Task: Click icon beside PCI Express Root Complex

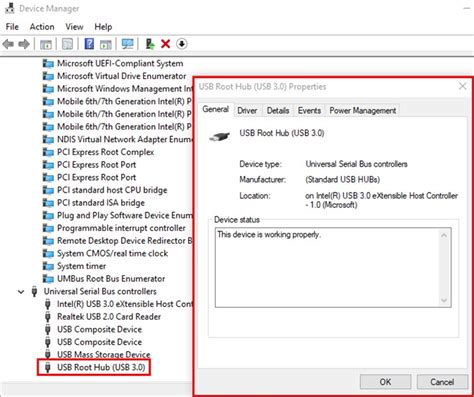Action: click(48, 152)
